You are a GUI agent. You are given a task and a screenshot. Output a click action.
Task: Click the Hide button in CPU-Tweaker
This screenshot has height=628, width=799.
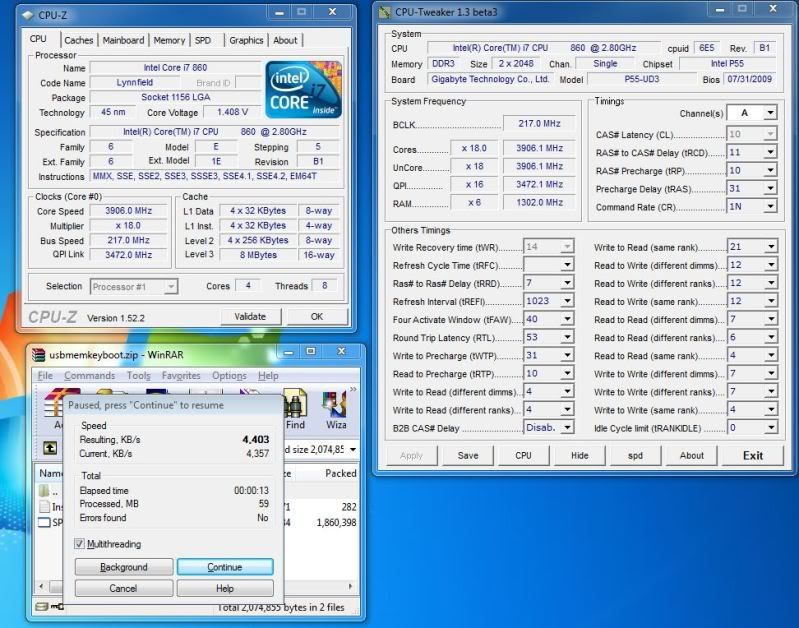point(579,456)
